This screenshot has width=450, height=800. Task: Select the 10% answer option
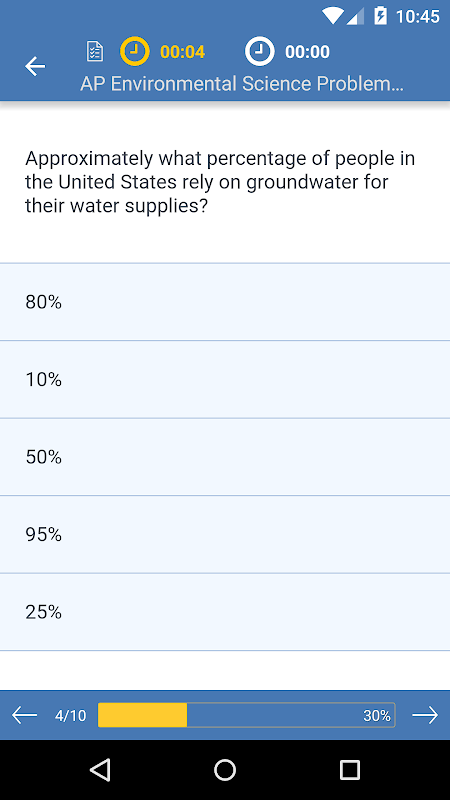coord(225,380)
